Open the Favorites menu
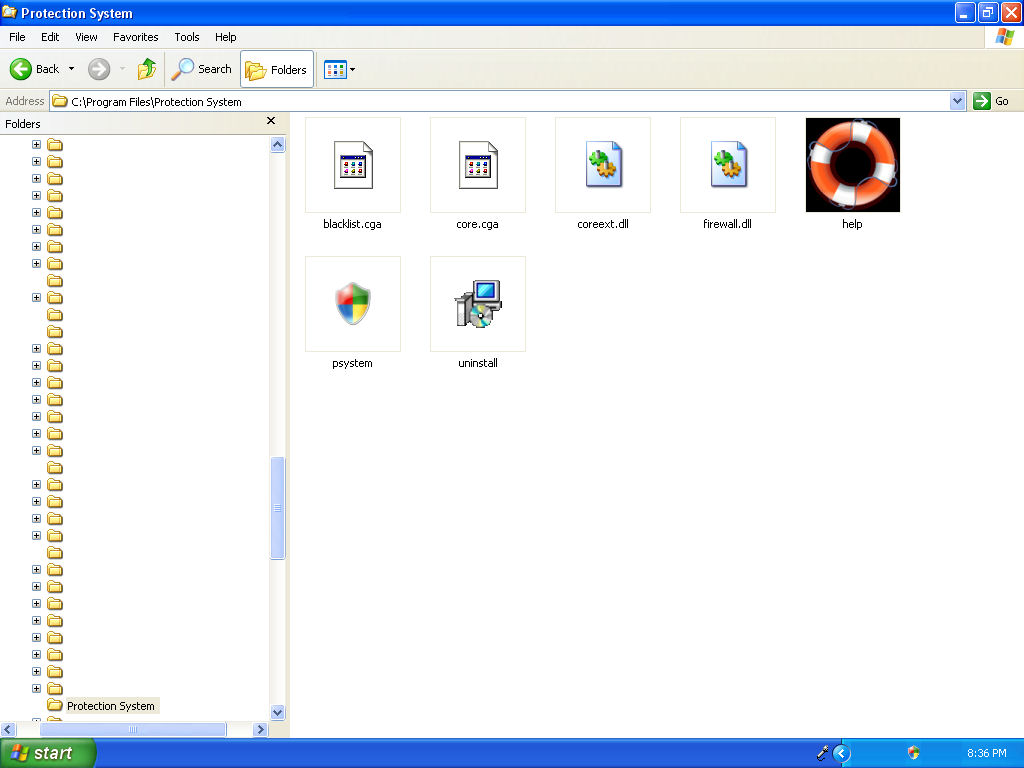The height and width of the screenshot is (768, 1024). tap(135, 37)
